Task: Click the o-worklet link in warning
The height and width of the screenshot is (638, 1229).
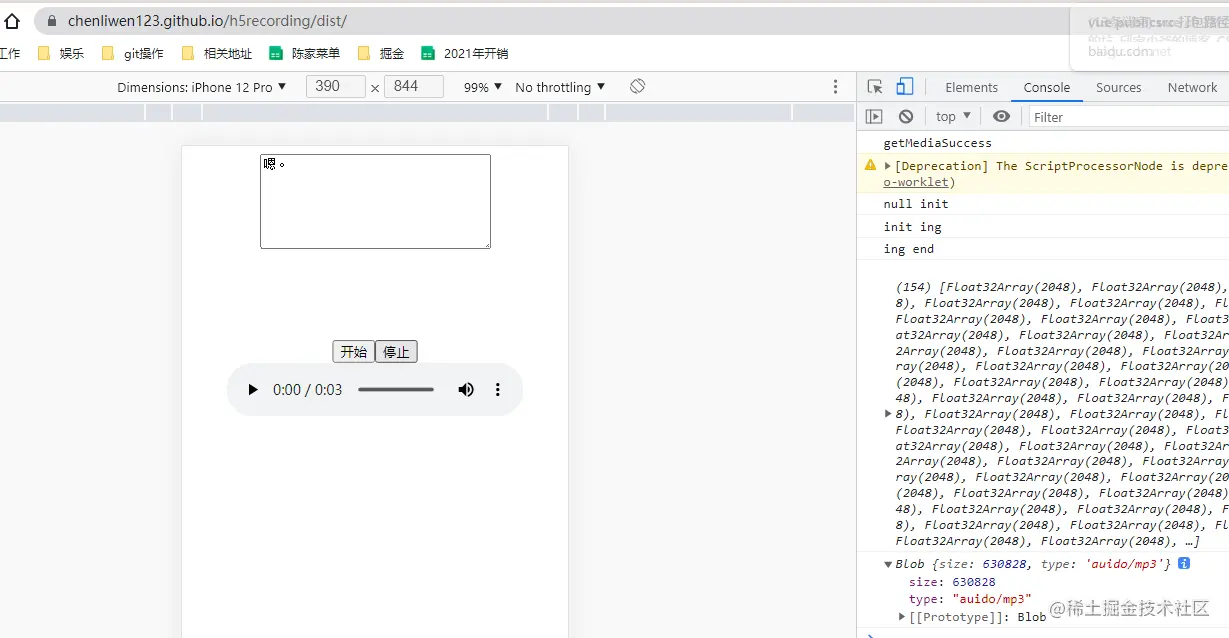Action: pyautogui.click(x=918, y=182)
